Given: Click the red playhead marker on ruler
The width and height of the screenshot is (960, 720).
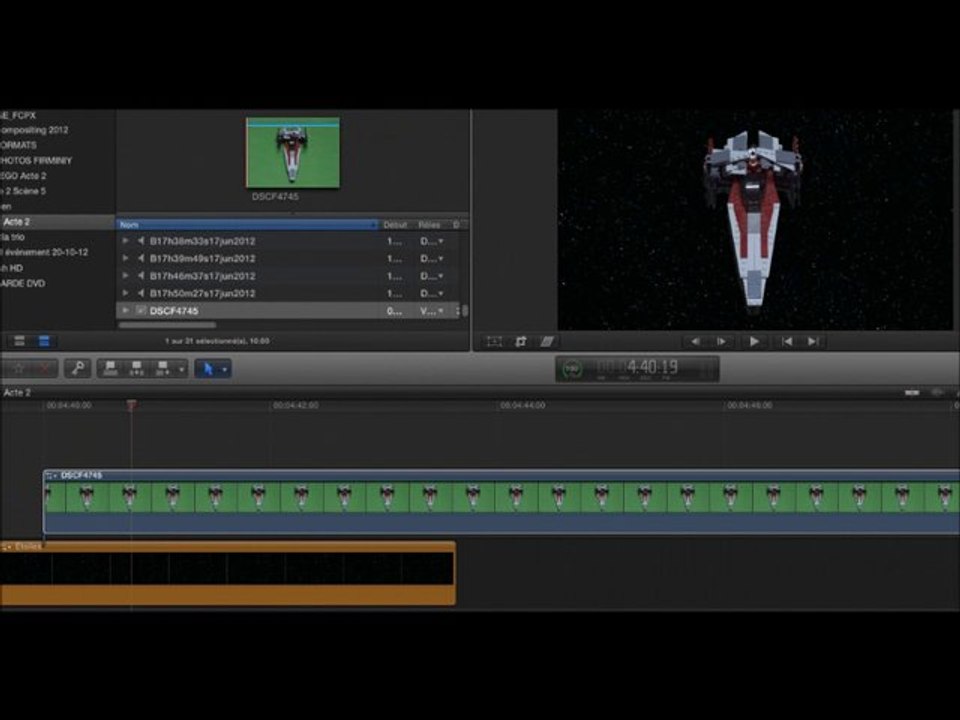Looking at the screenshot, I should point(132,405).
